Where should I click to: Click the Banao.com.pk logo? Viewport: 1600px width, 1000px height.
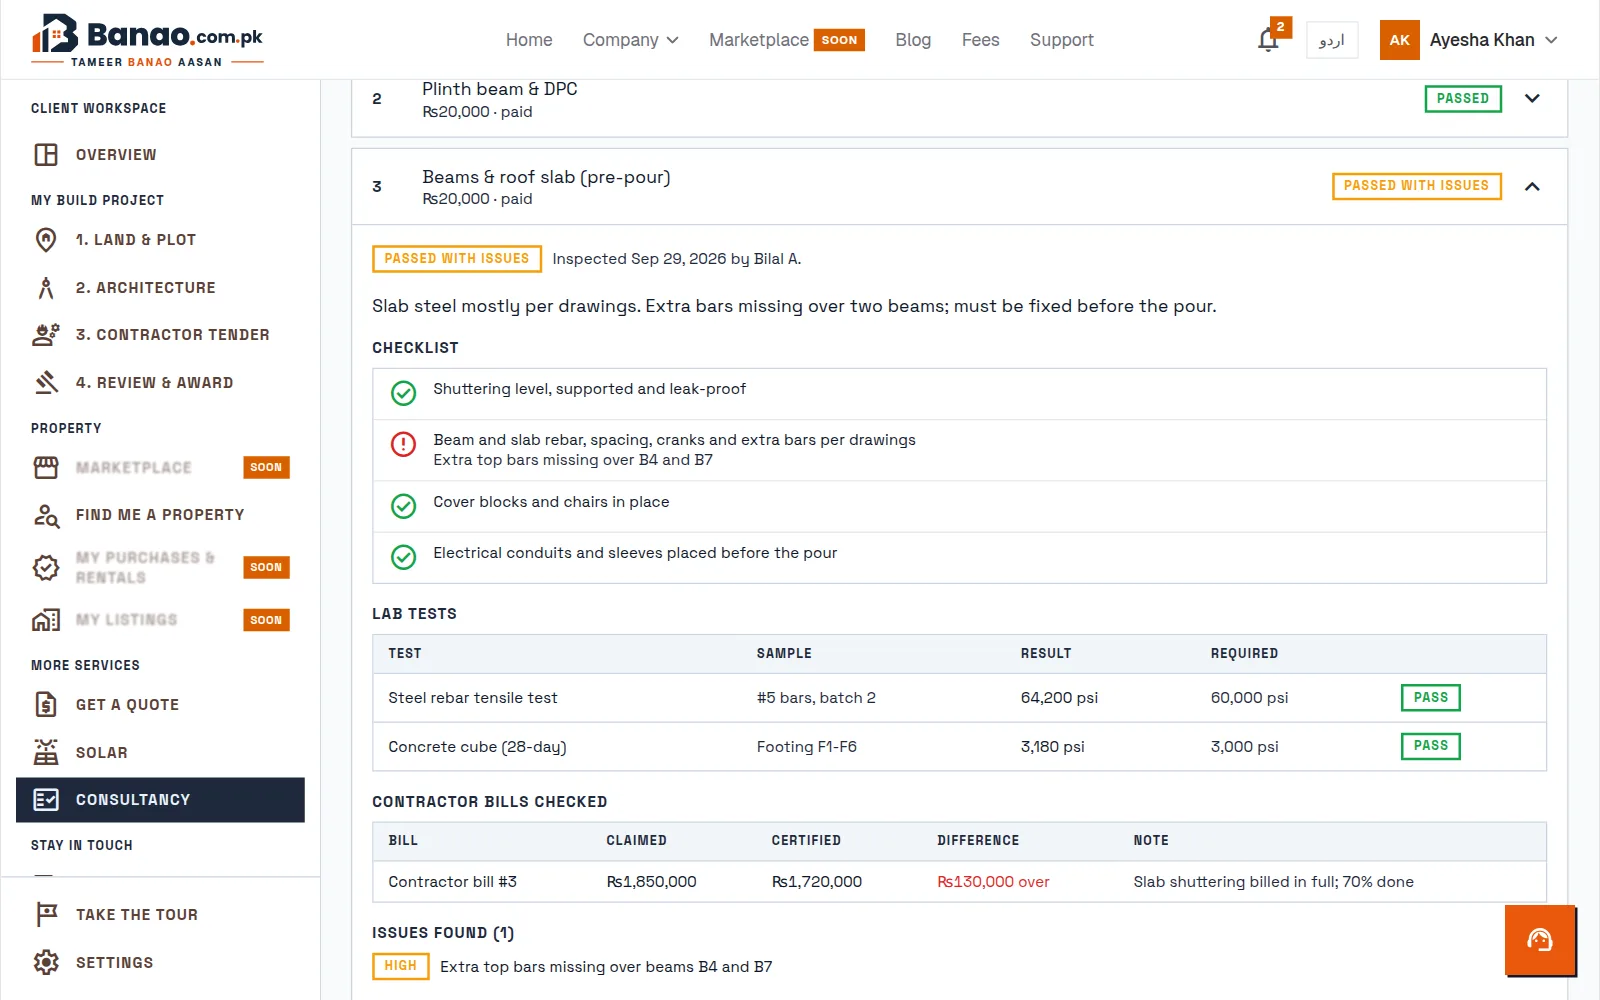coord(147,40)
